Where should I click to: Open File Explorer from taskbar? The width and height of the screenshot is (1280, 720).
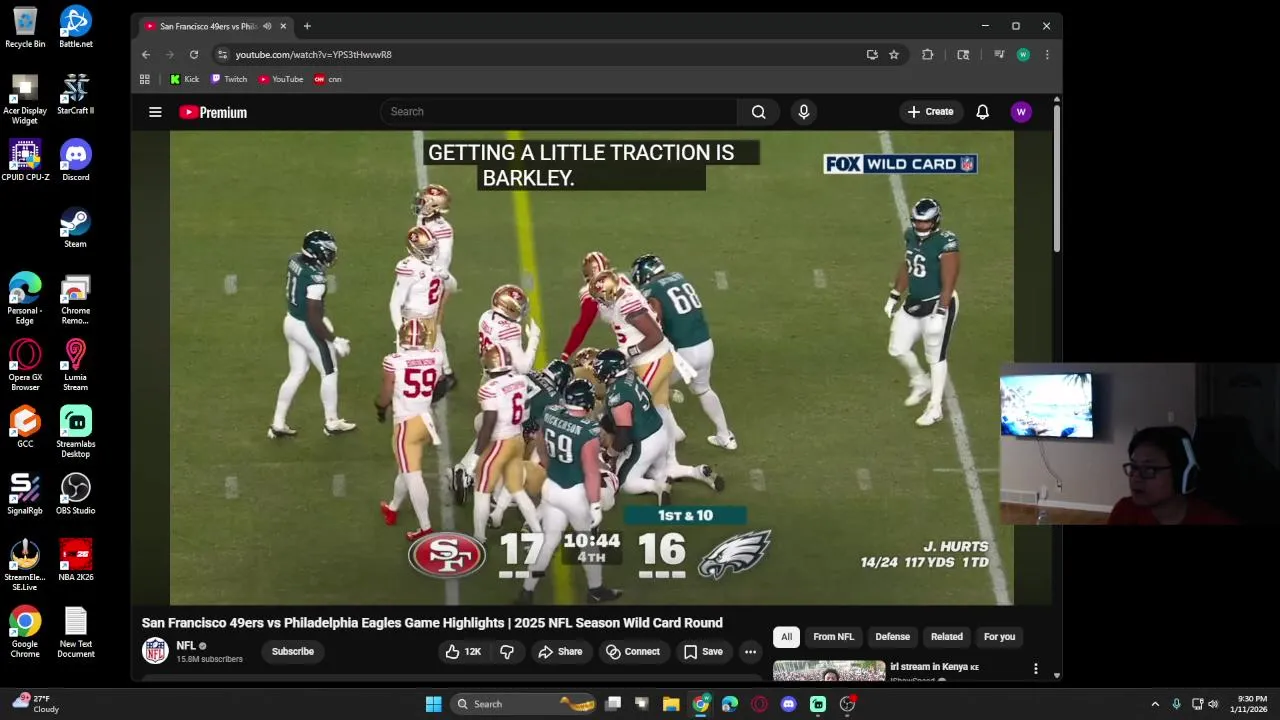(671, 704)
